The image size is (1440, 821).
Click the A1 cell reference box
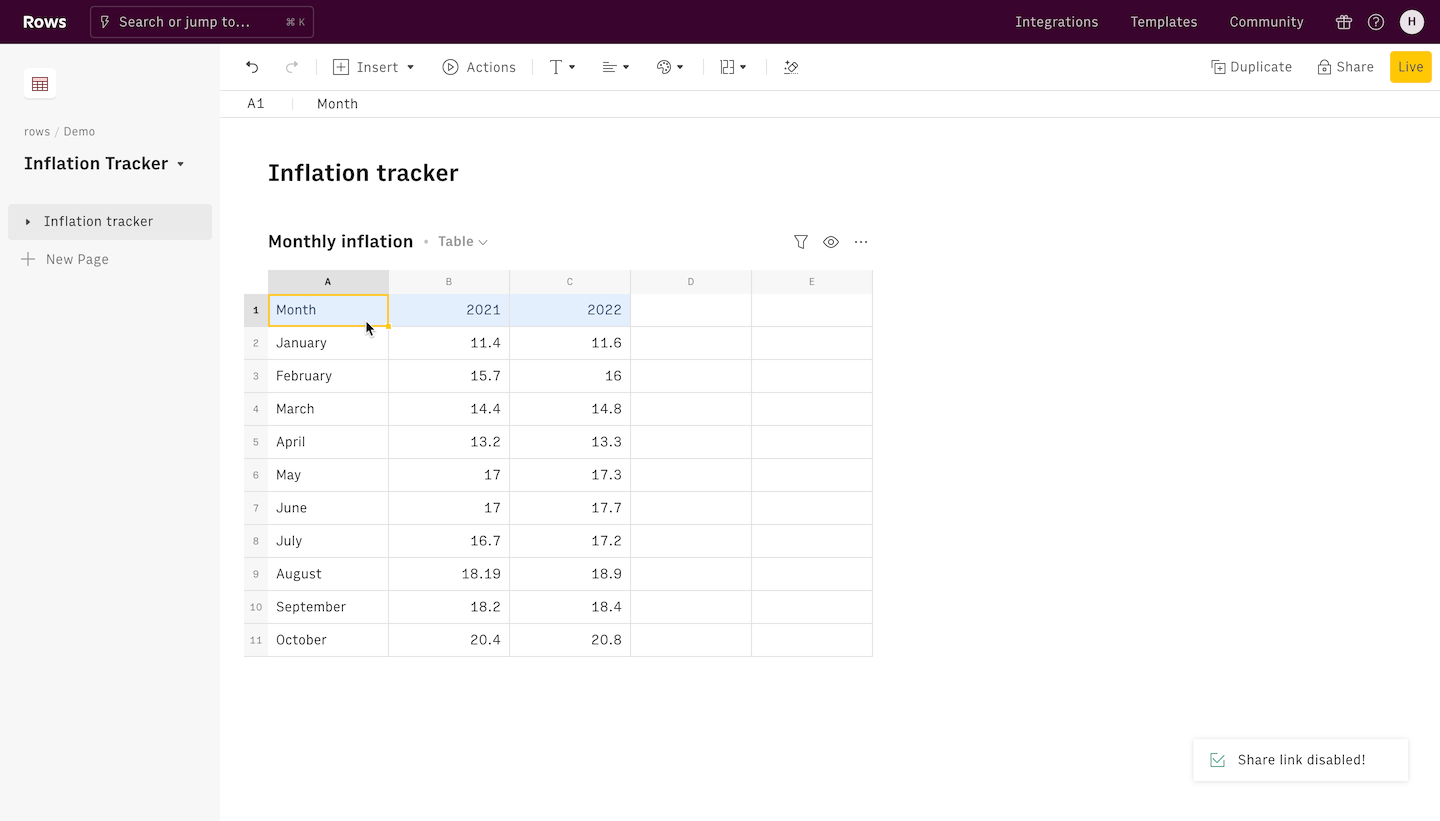point(256,104)
